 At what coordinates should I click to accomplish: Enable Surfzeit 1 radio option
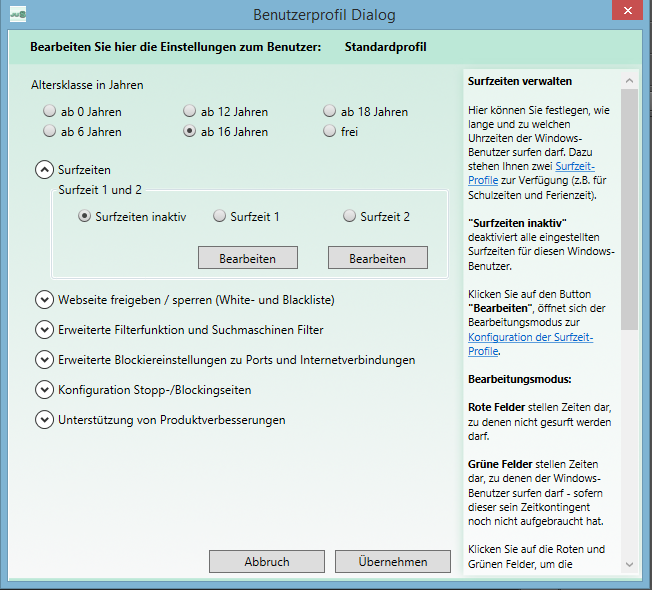pos(220,216)
